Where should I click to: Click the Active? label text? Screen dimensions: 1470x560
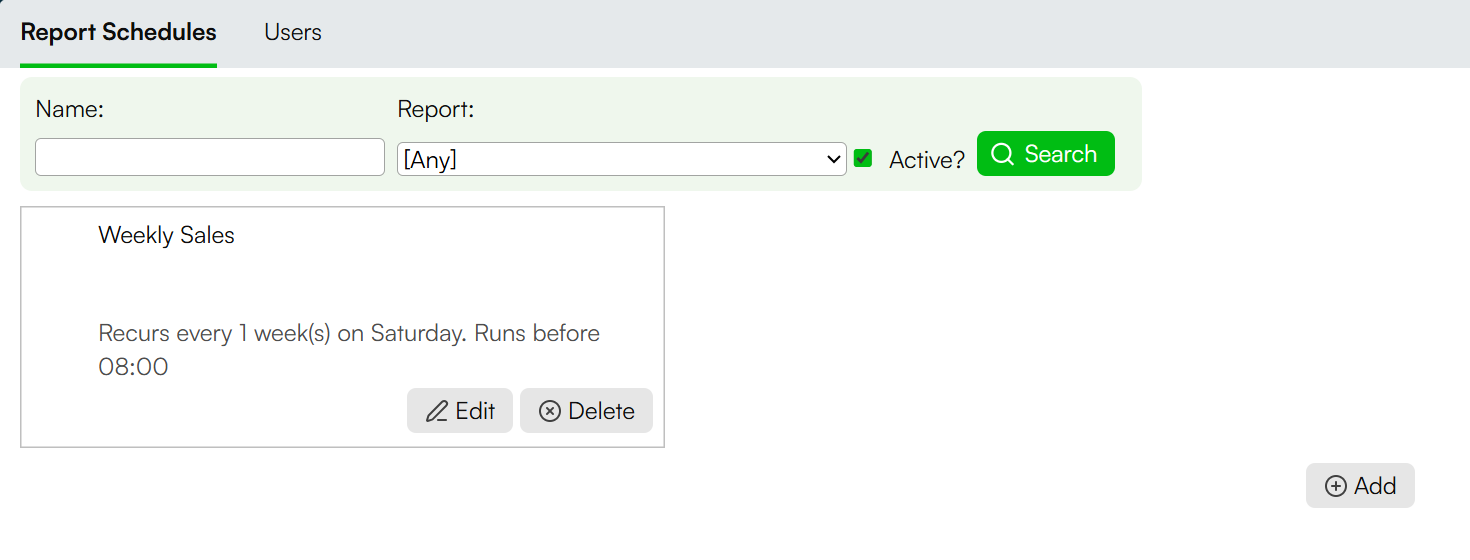927,160
